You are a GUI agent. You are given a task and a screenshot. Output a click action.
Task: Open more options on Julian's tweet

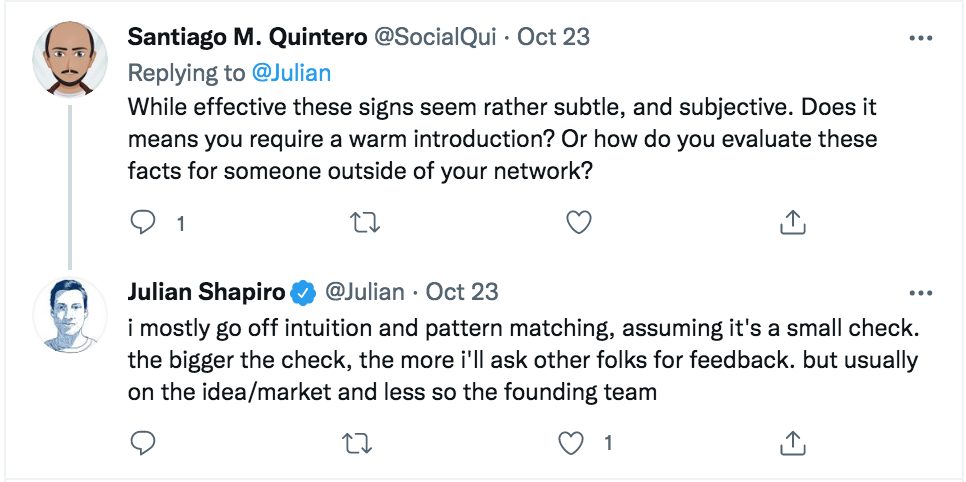pyautogui.click(x=919, y=294)
